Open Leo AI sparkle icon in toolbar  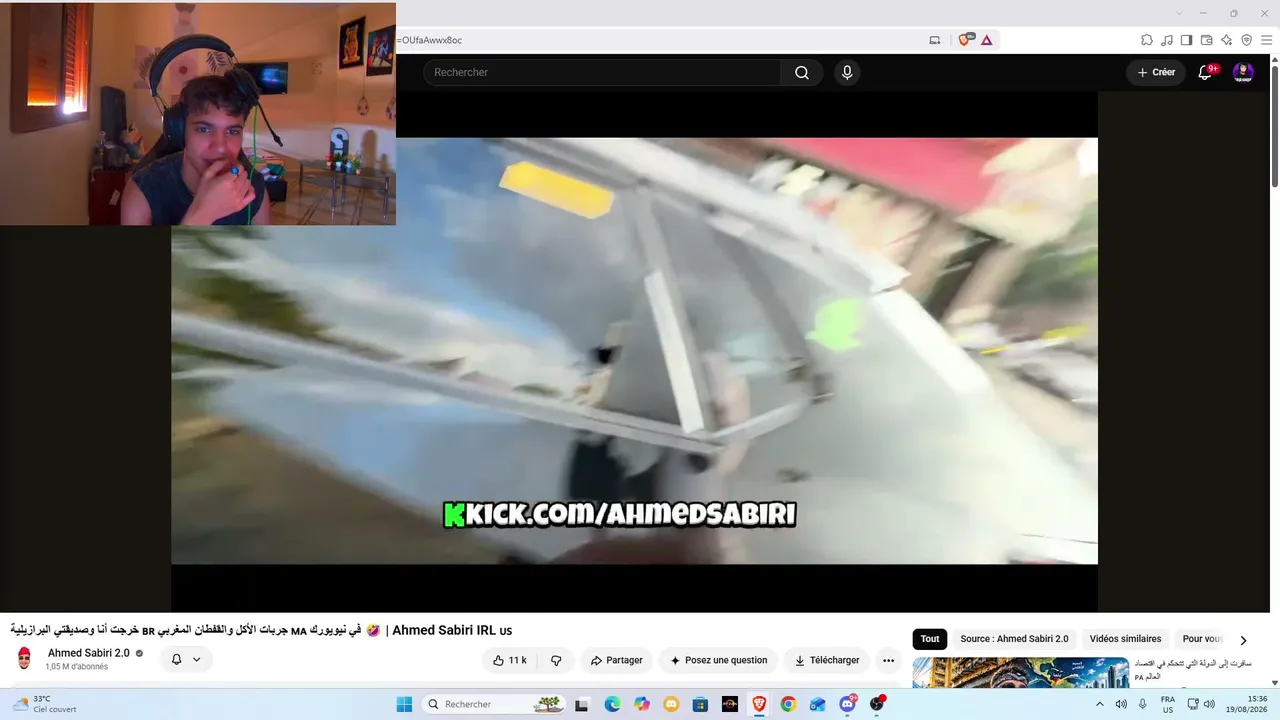[x=1227, y=40]
